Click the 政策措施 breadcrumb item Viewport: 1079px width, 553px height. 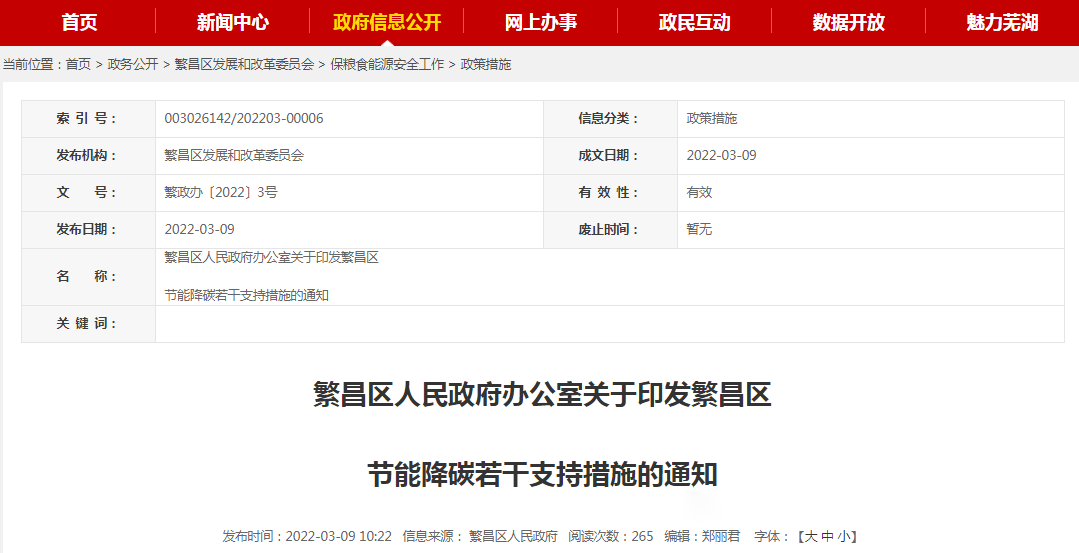click(x=485, y=64)
